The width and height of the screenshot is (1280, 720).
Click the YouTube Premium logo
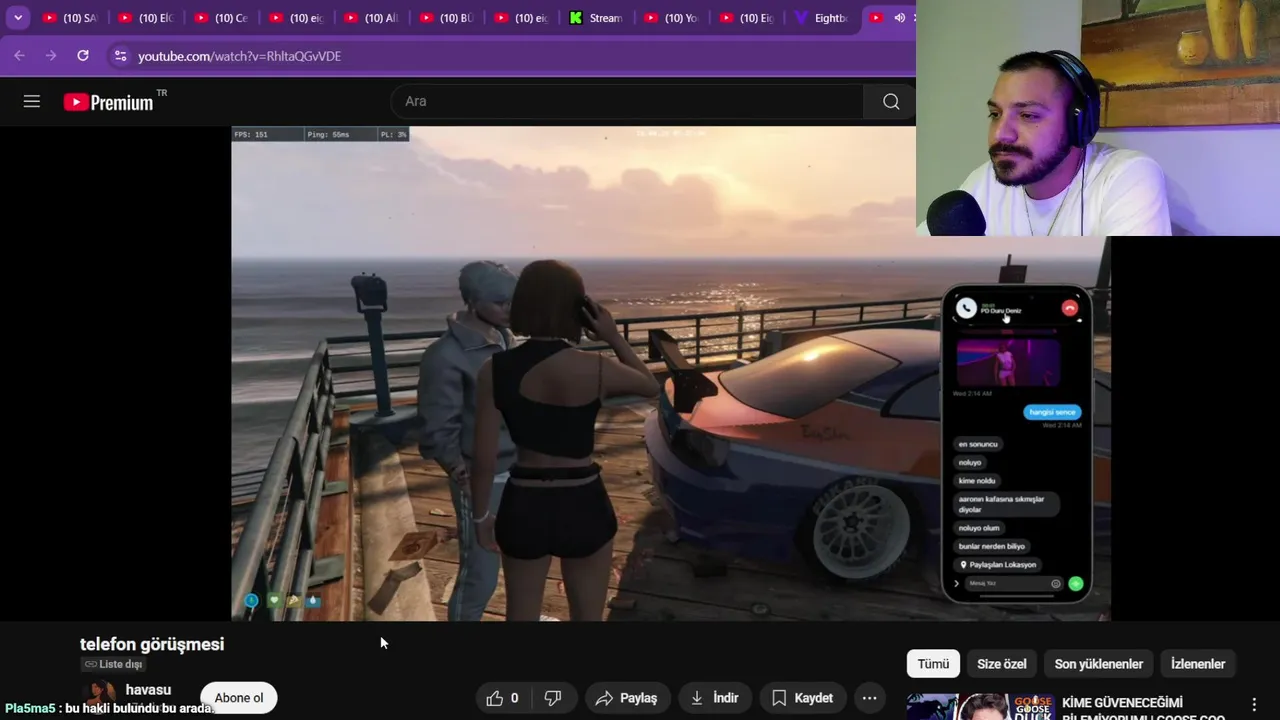(x=110, y=102)
